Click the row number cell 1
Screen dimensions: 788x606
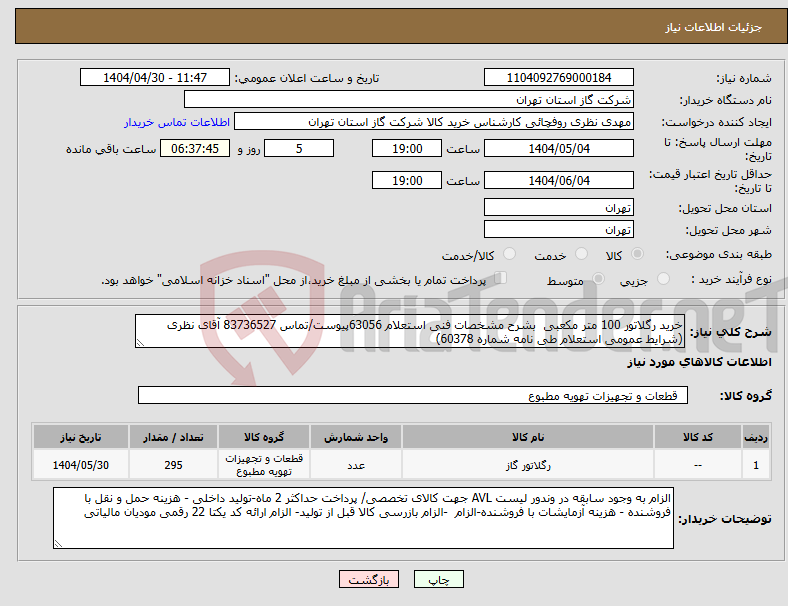click(x=755, y=465)
